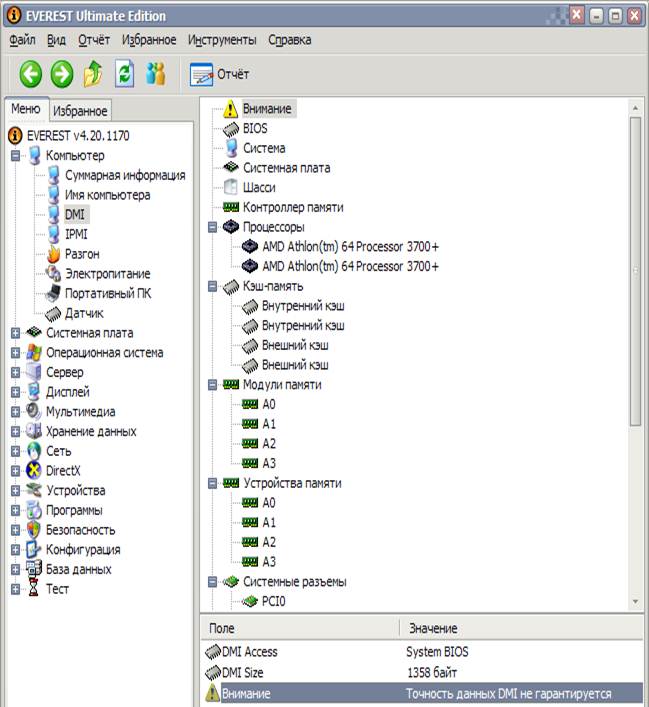Select first AMD Athlon 64 Processor entry
Screen dimensions: 649x707
350,246
